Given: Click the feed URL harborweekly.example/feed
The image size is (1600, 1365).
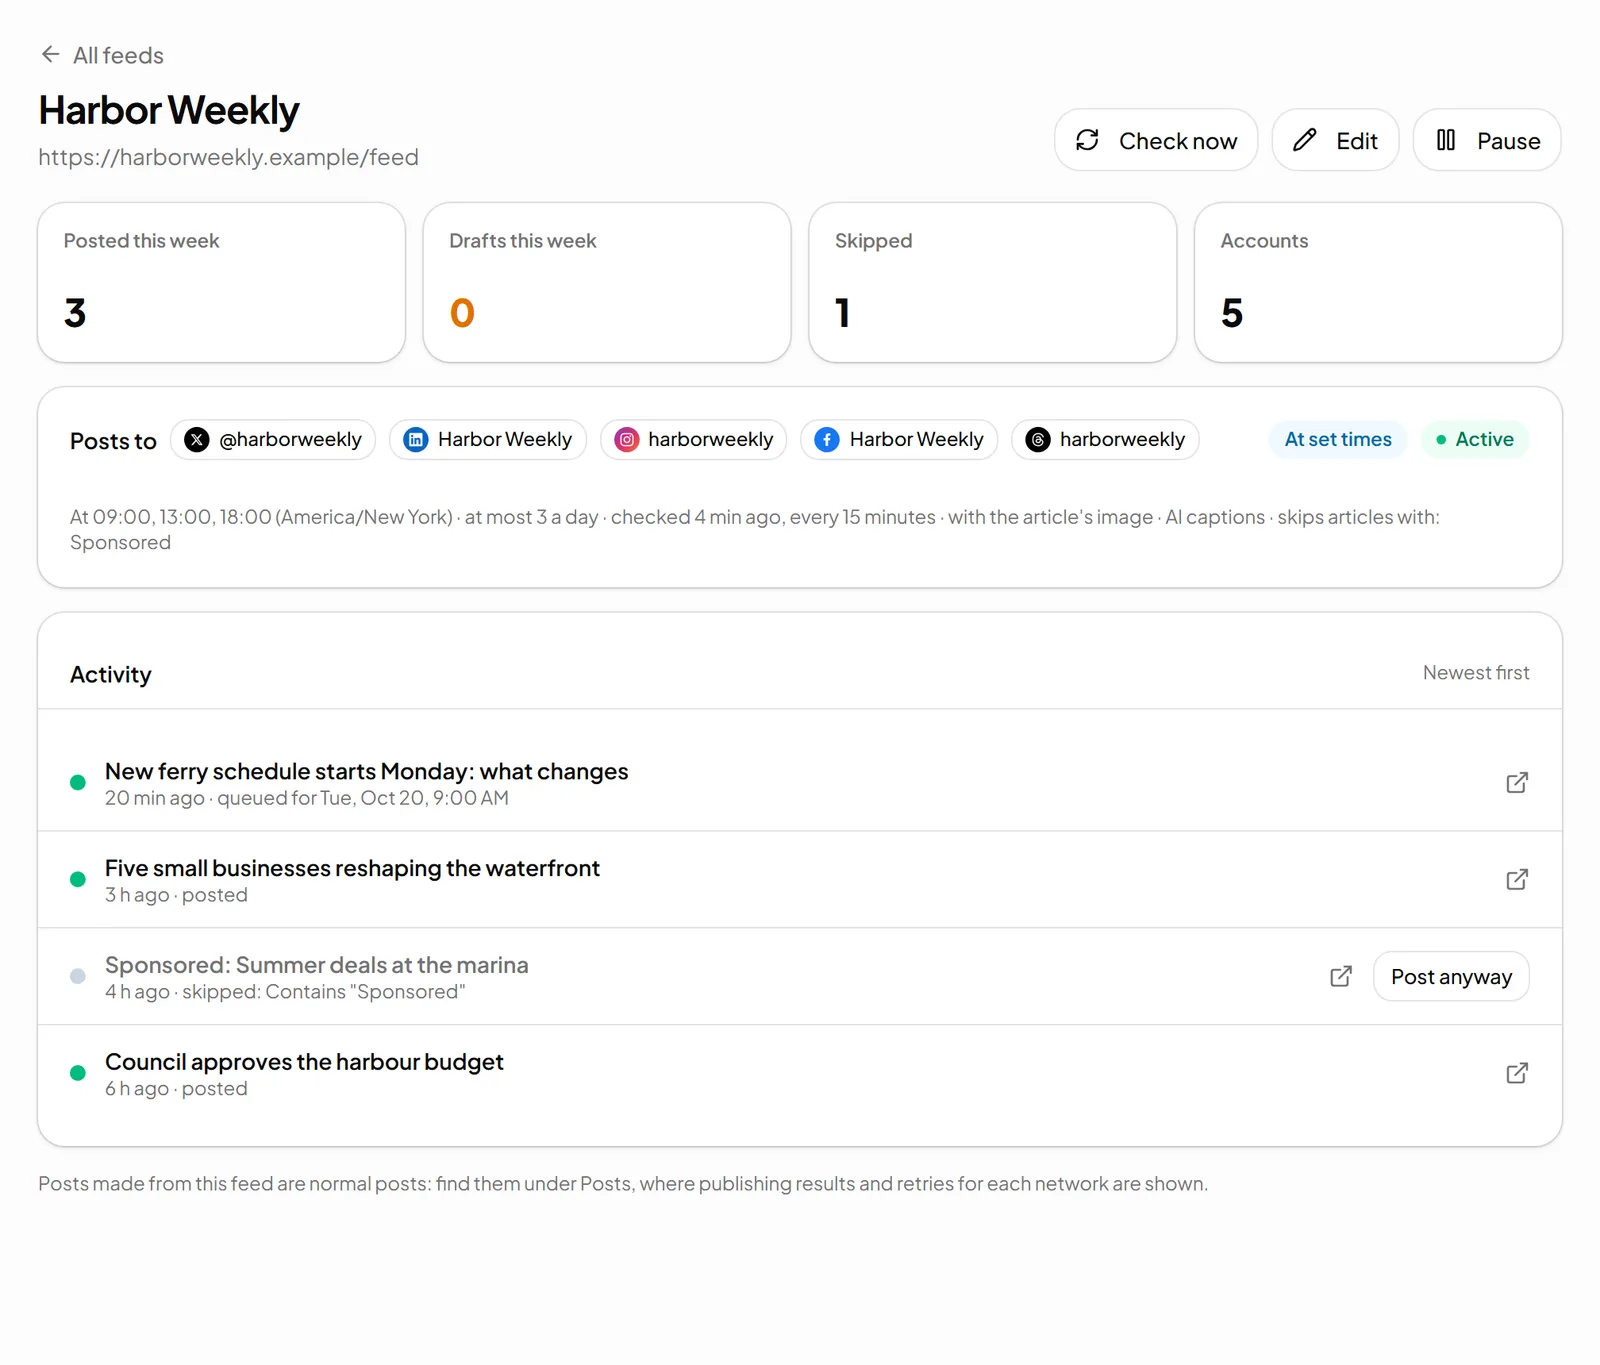Looking at the screenshot, I should point(228,157).
